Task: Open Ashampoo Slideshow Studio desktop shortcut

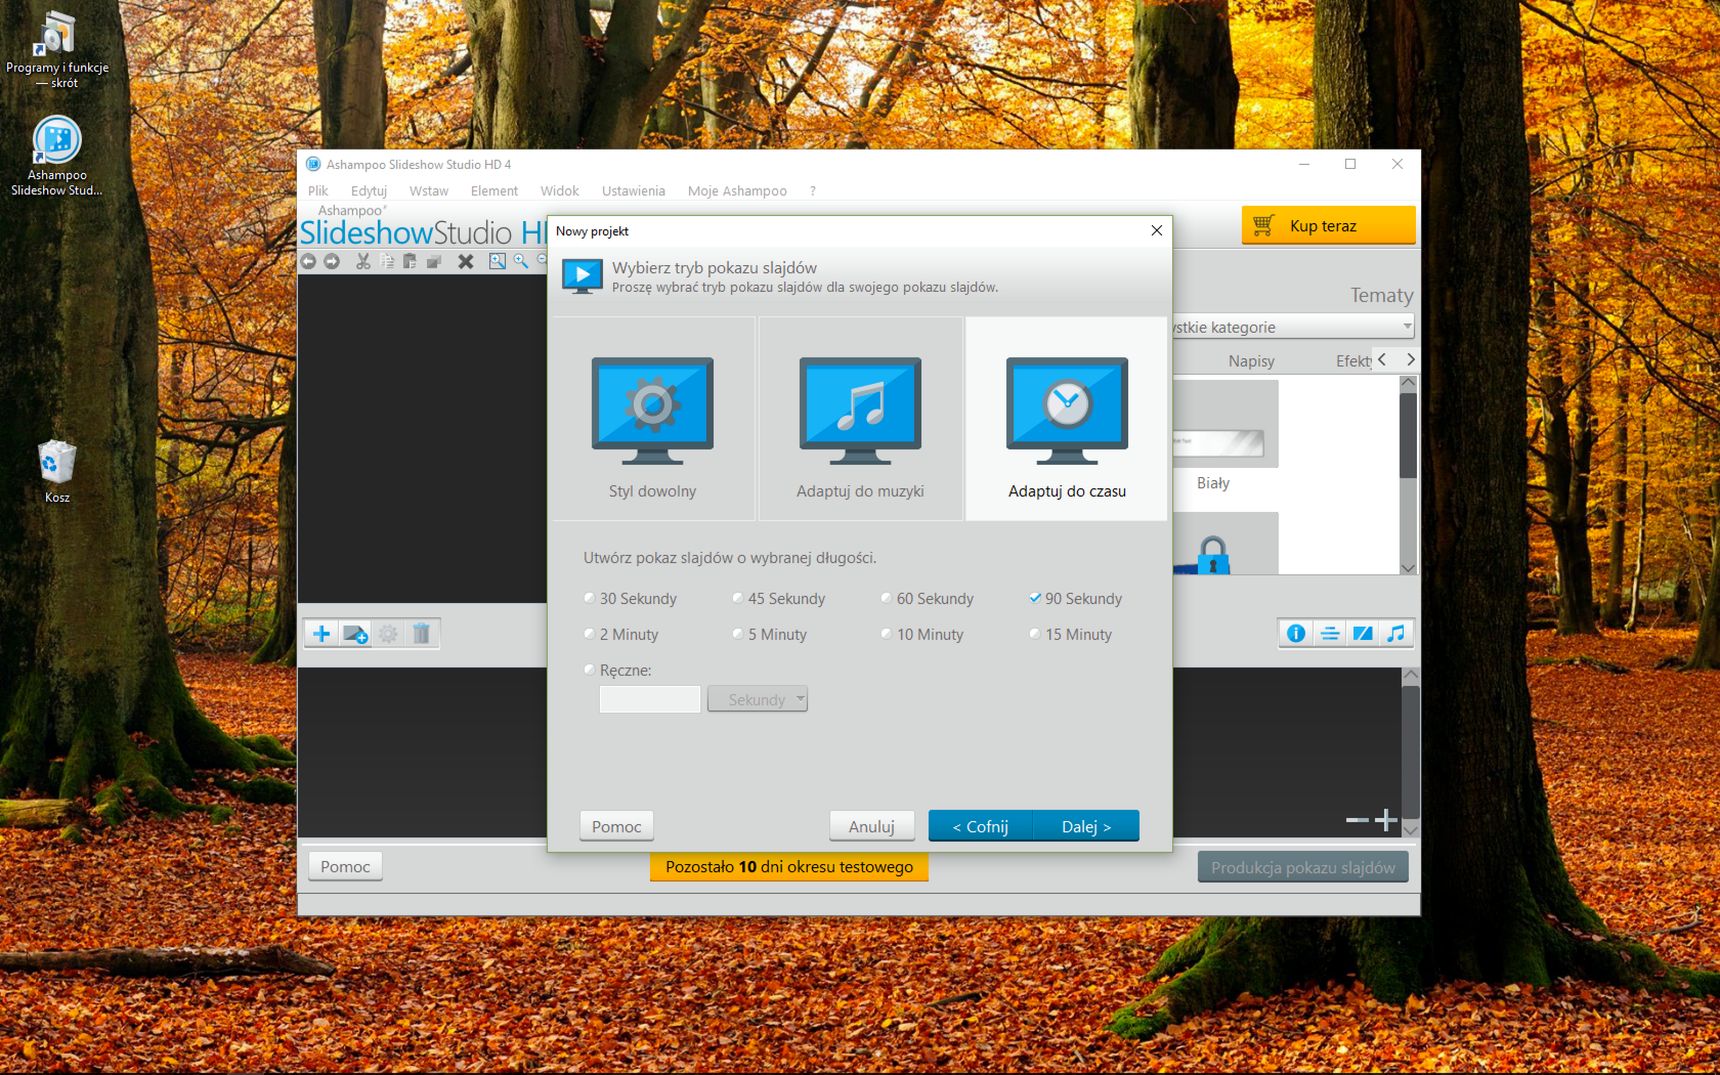Action: (57, 155)
